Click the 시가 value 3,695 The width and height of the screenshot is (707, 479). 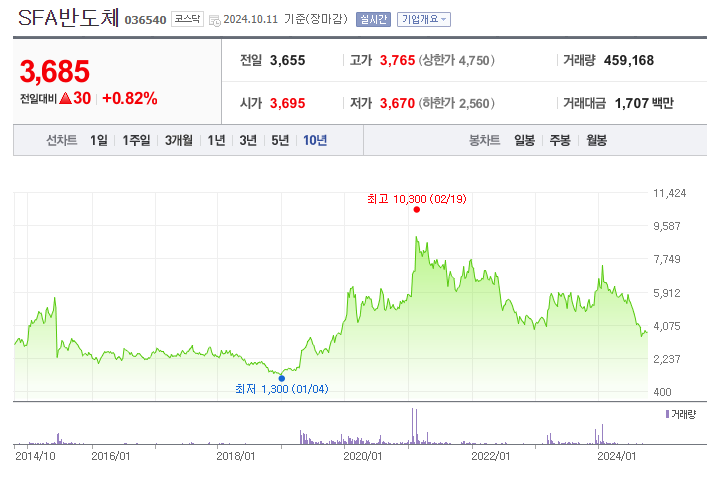288,103
